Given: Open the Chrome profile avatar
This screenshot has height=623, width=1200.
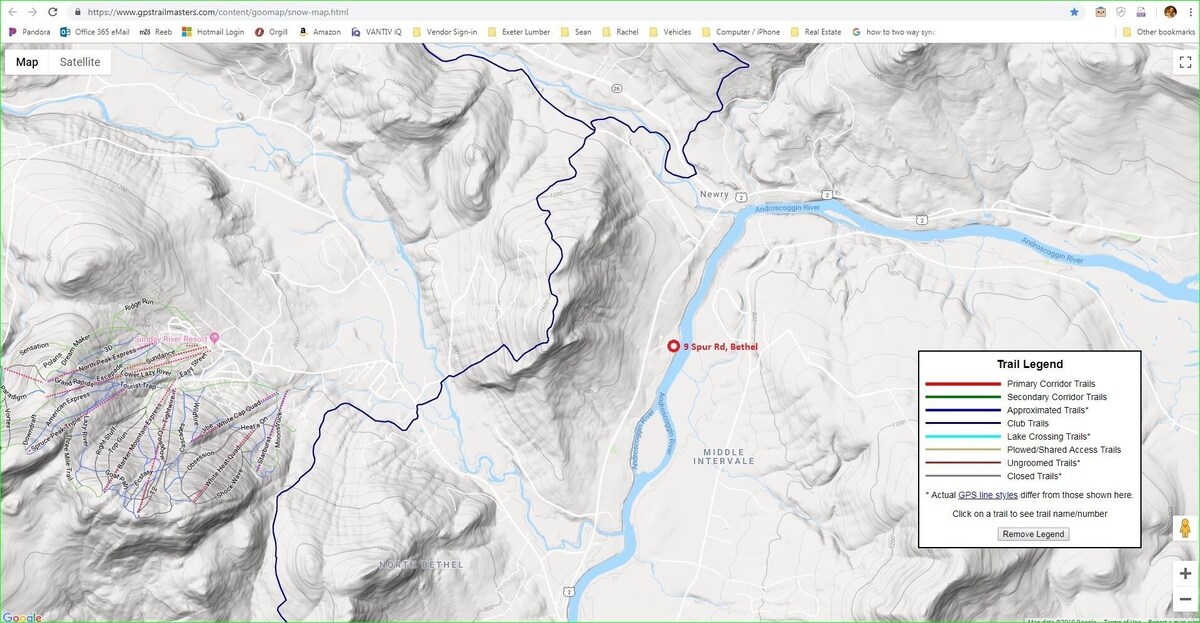Looking at the screenshot, I should click(x=1170, y=12).
